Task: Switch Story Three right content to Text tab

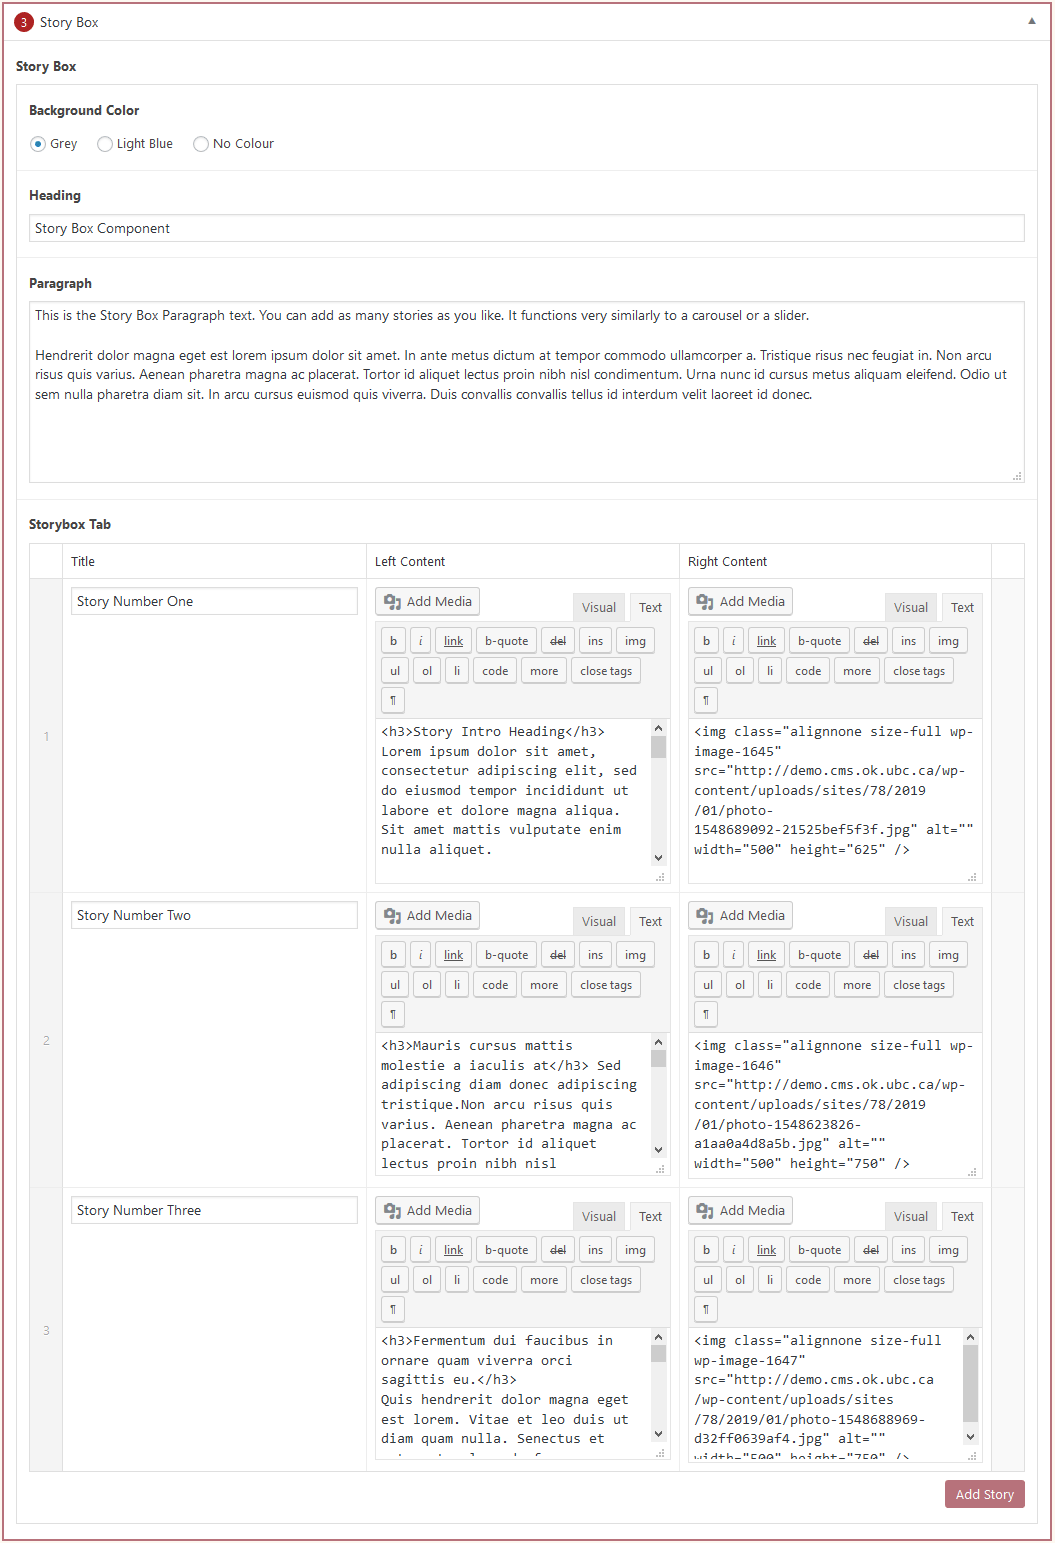Action: (962, 1216)
